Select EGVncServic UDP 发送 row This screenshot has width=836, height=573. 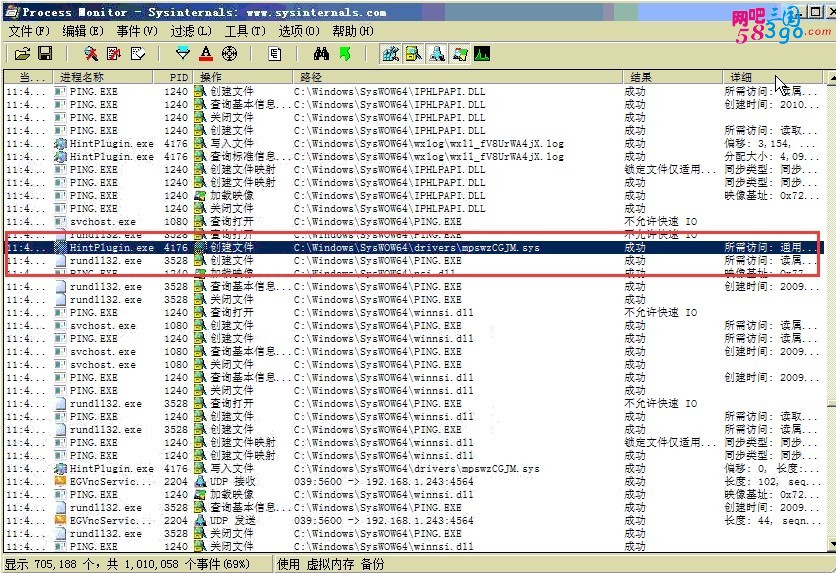414,520
